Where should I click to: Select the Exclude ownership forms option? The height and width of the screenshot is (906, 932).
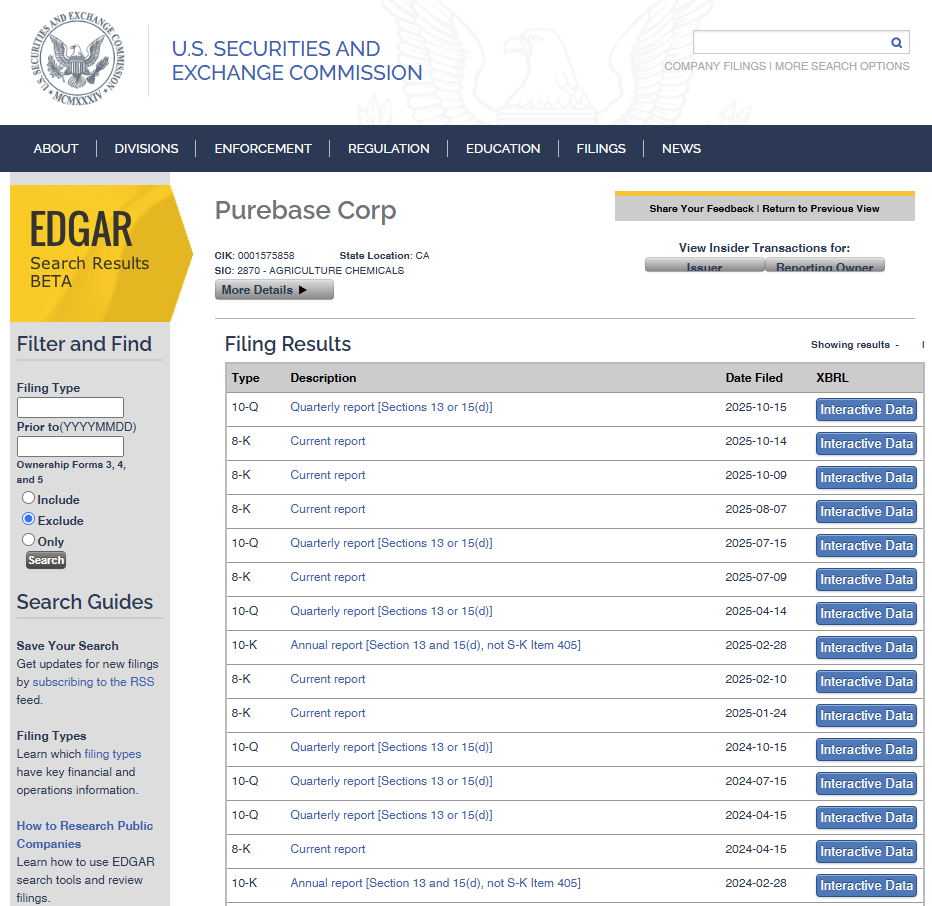(x=29, y=519)
